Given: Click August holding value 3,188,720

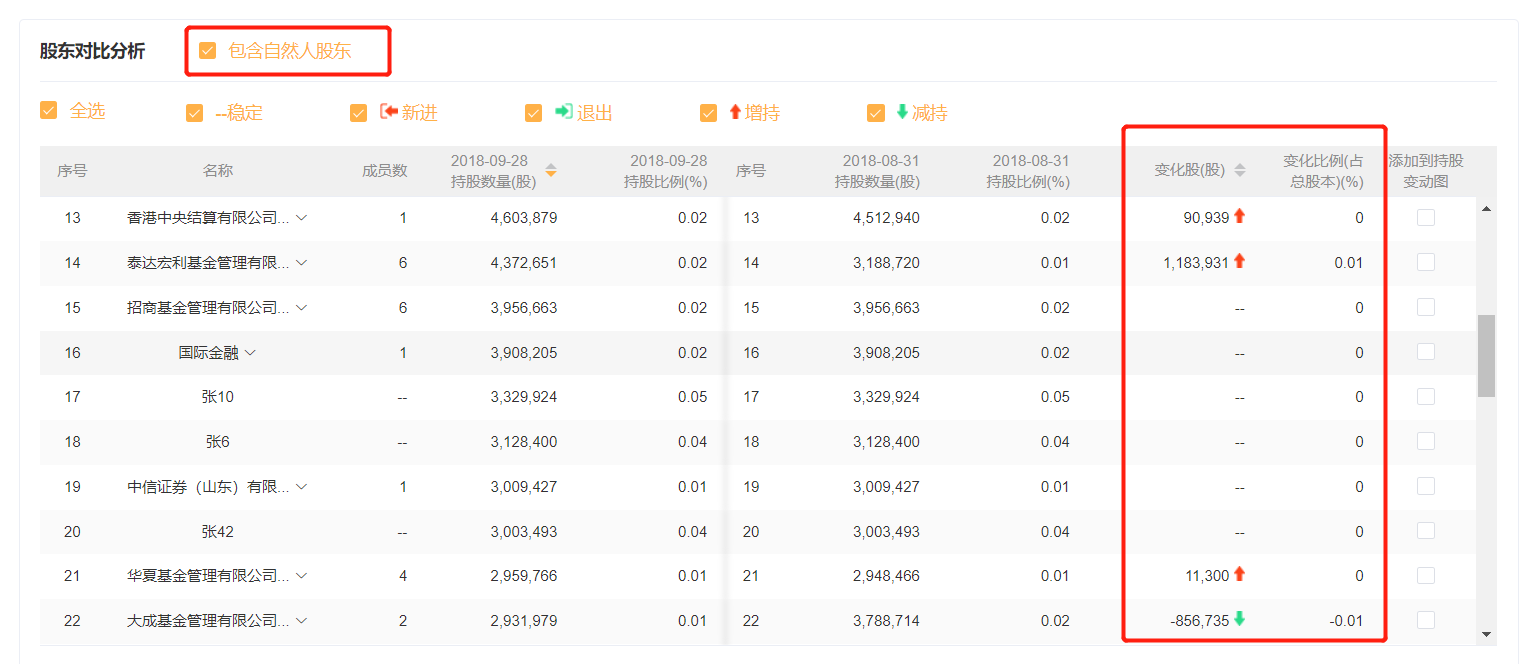Looking at the screenshot, I should click(886, 263).
